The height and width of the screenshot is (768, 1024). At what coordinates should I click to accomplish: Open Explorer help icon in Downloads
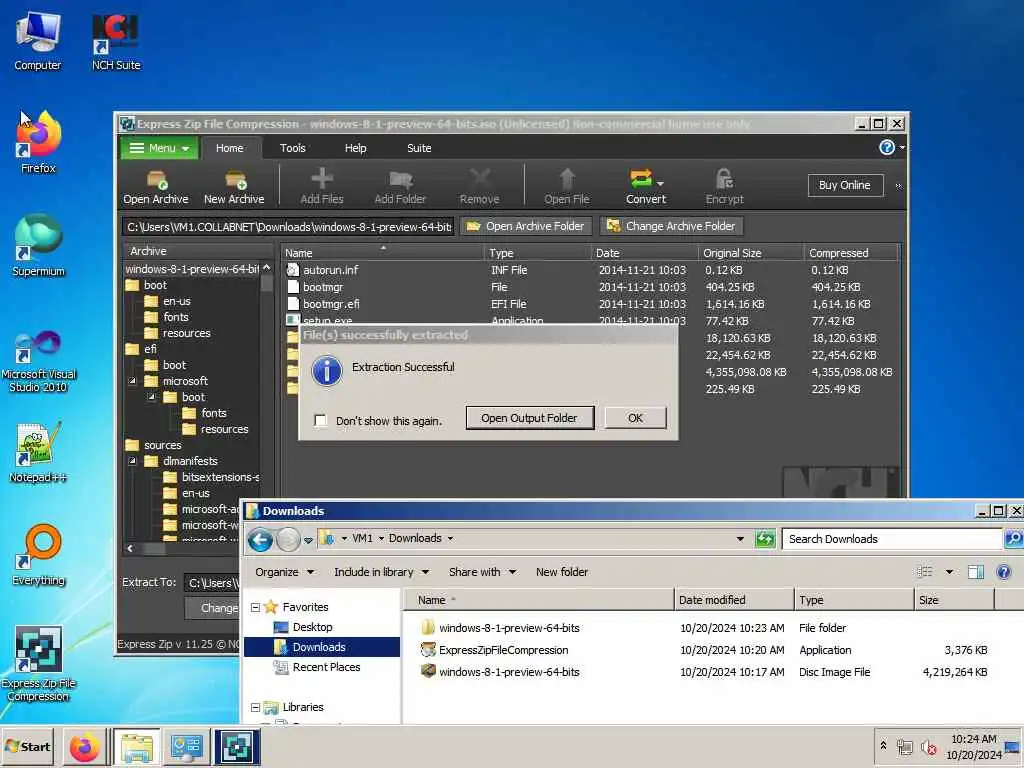[1004, 572]
